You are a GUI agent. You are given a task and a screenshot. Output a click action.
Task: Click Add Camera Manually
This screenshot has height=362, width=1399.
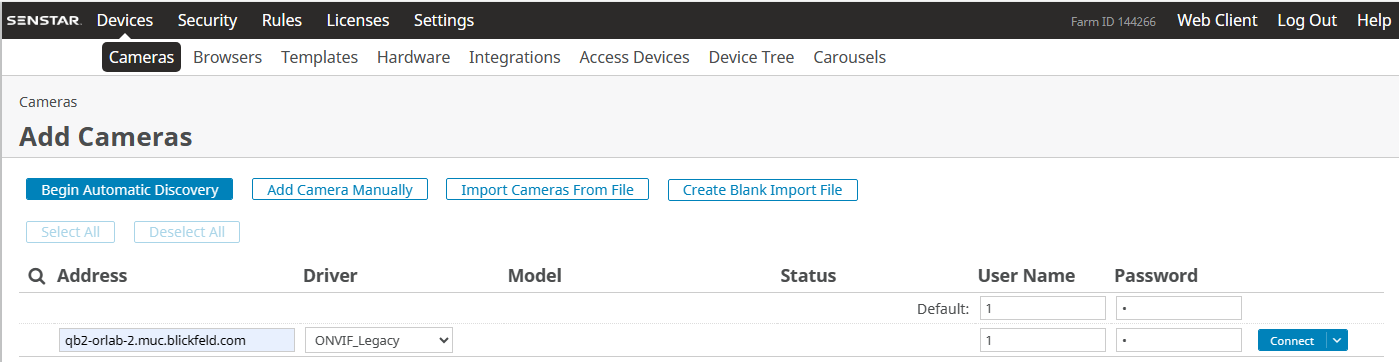340,189
